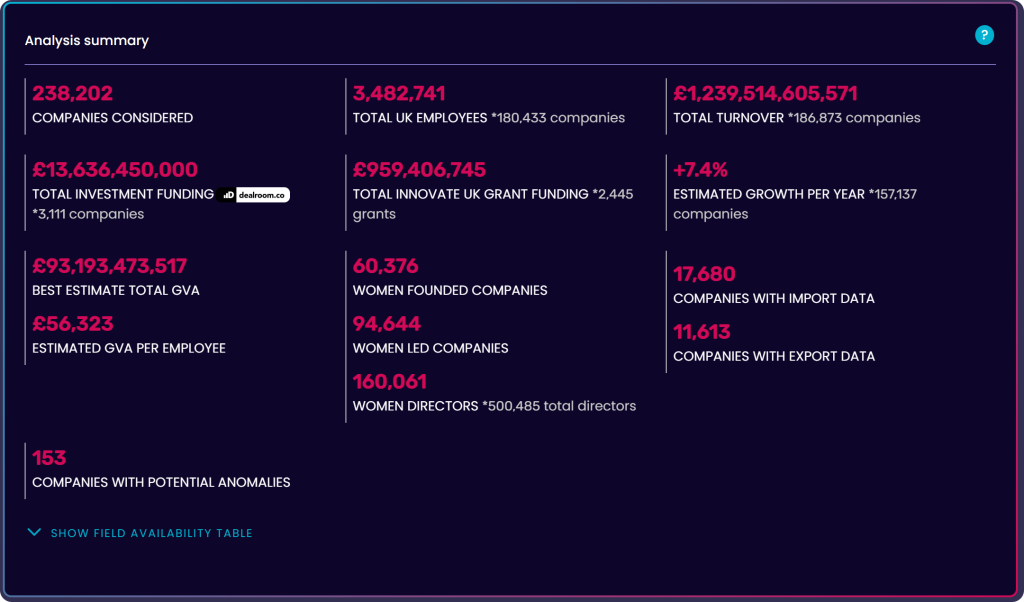The height and width of the screenshot is (602, 1024).
Task: Click the 11,613 companies with export data
Action: click(x=702, y=332)
